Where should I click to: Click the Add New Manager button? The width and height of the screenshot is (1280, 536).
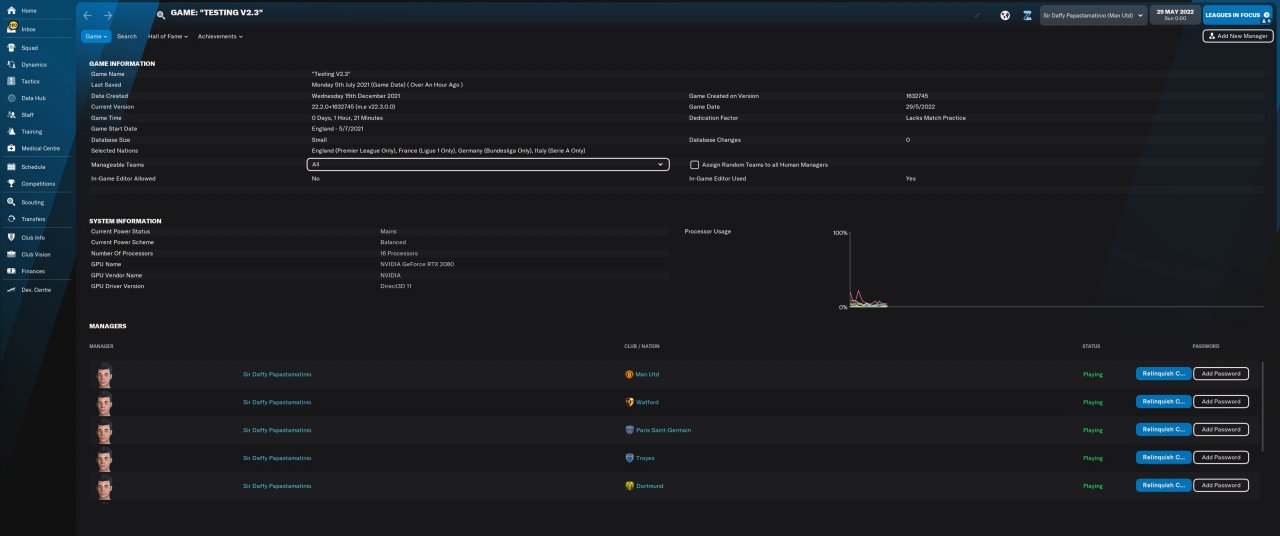click(1238, 36)
